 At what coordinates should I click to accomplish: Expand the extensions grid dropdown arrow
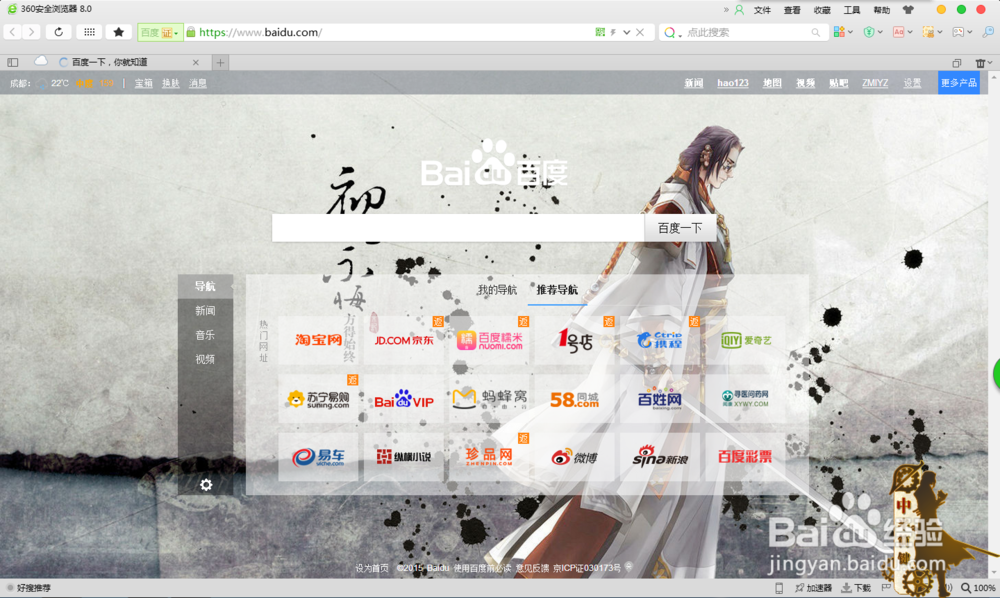click(851, 32)
